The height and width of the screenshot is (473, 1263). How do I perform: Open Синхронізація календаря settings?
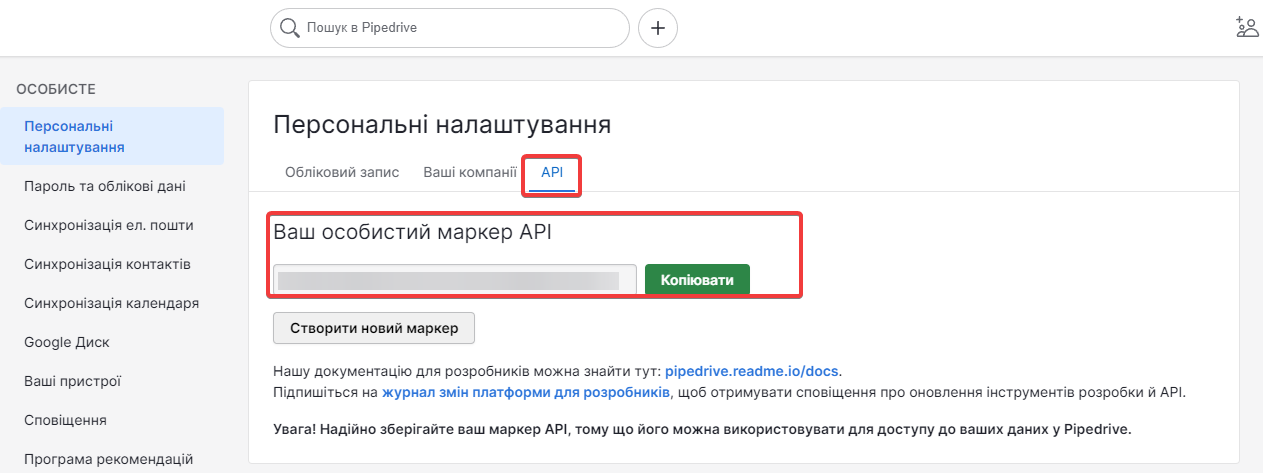tap(111, 303)
